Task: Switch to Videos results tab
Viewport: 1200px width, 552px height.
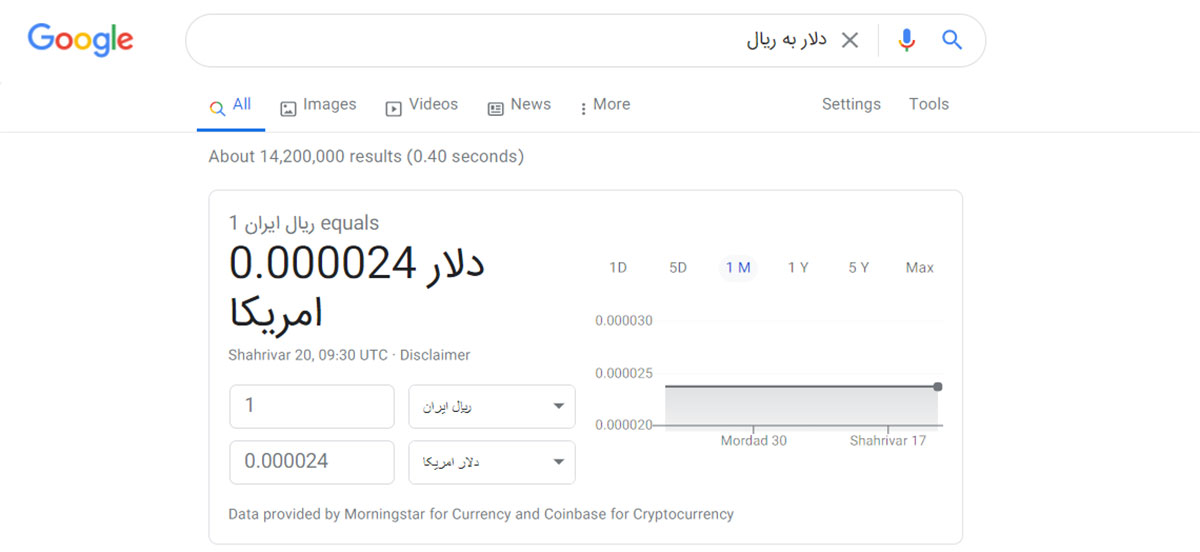Action: [421, 105]
